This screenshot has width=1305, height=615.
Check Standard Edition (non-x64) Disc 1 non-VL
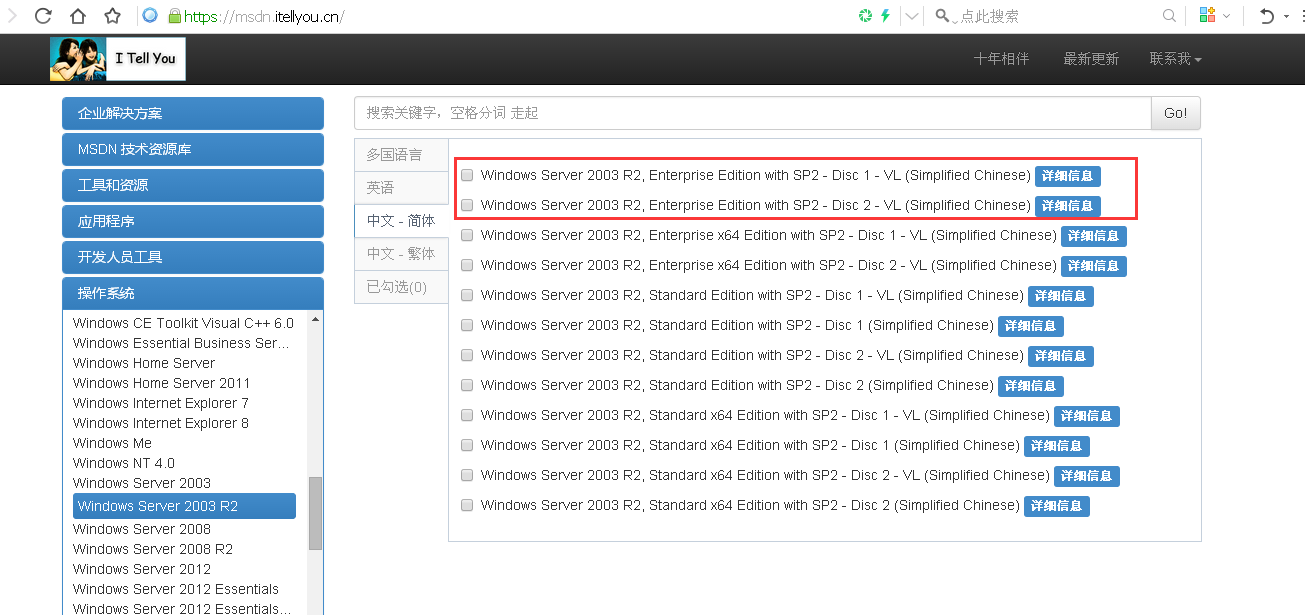point(467,326)
